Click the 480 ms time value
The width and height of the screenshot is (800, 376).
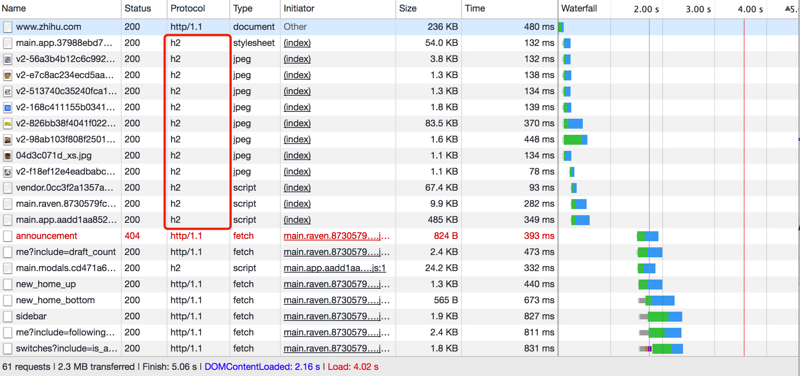pyautogui.click(x=539, y=27)
